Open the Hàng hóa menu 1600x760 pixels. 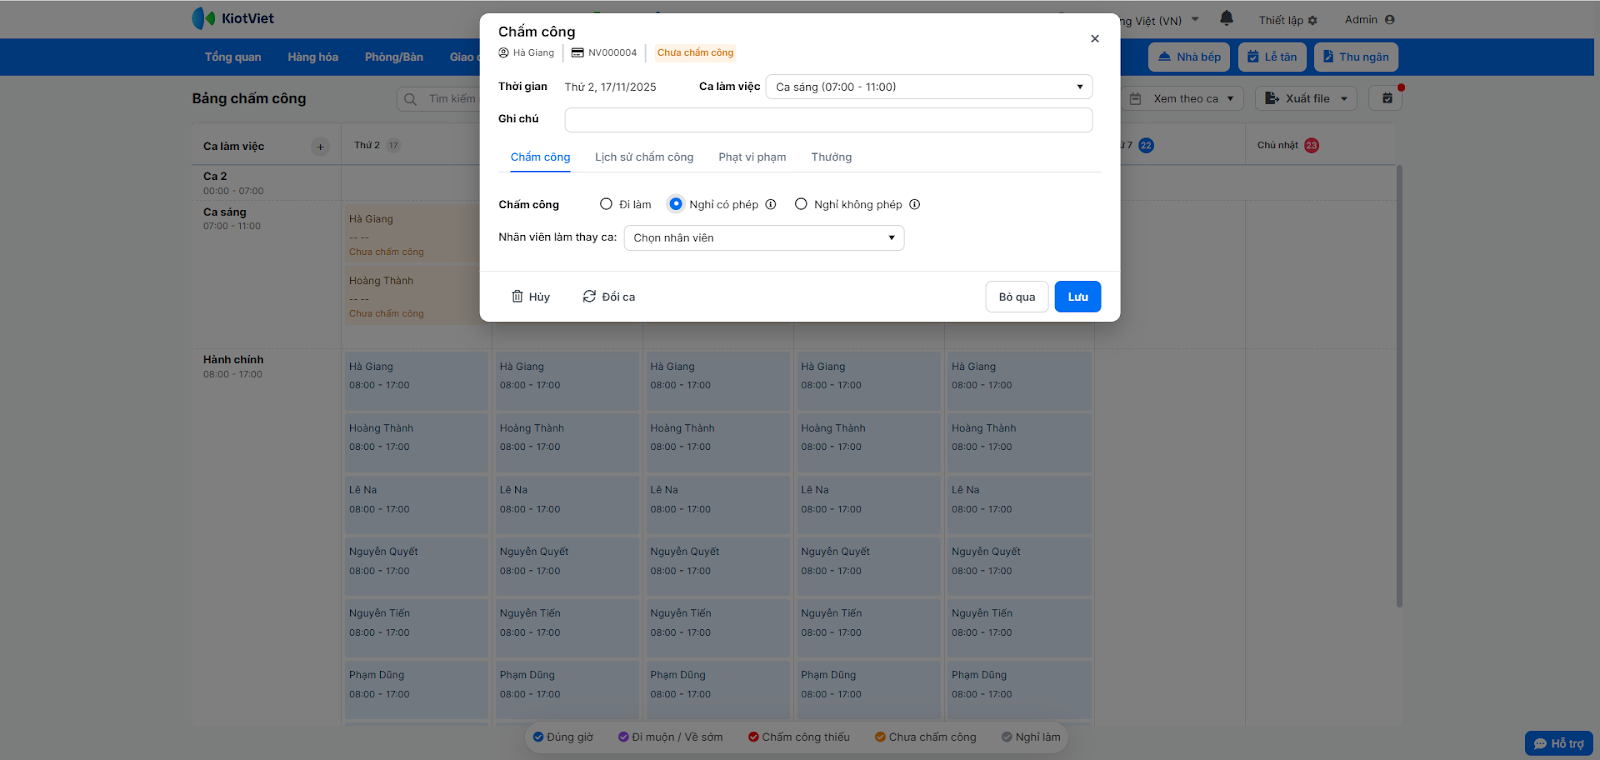tap(313, 57)
